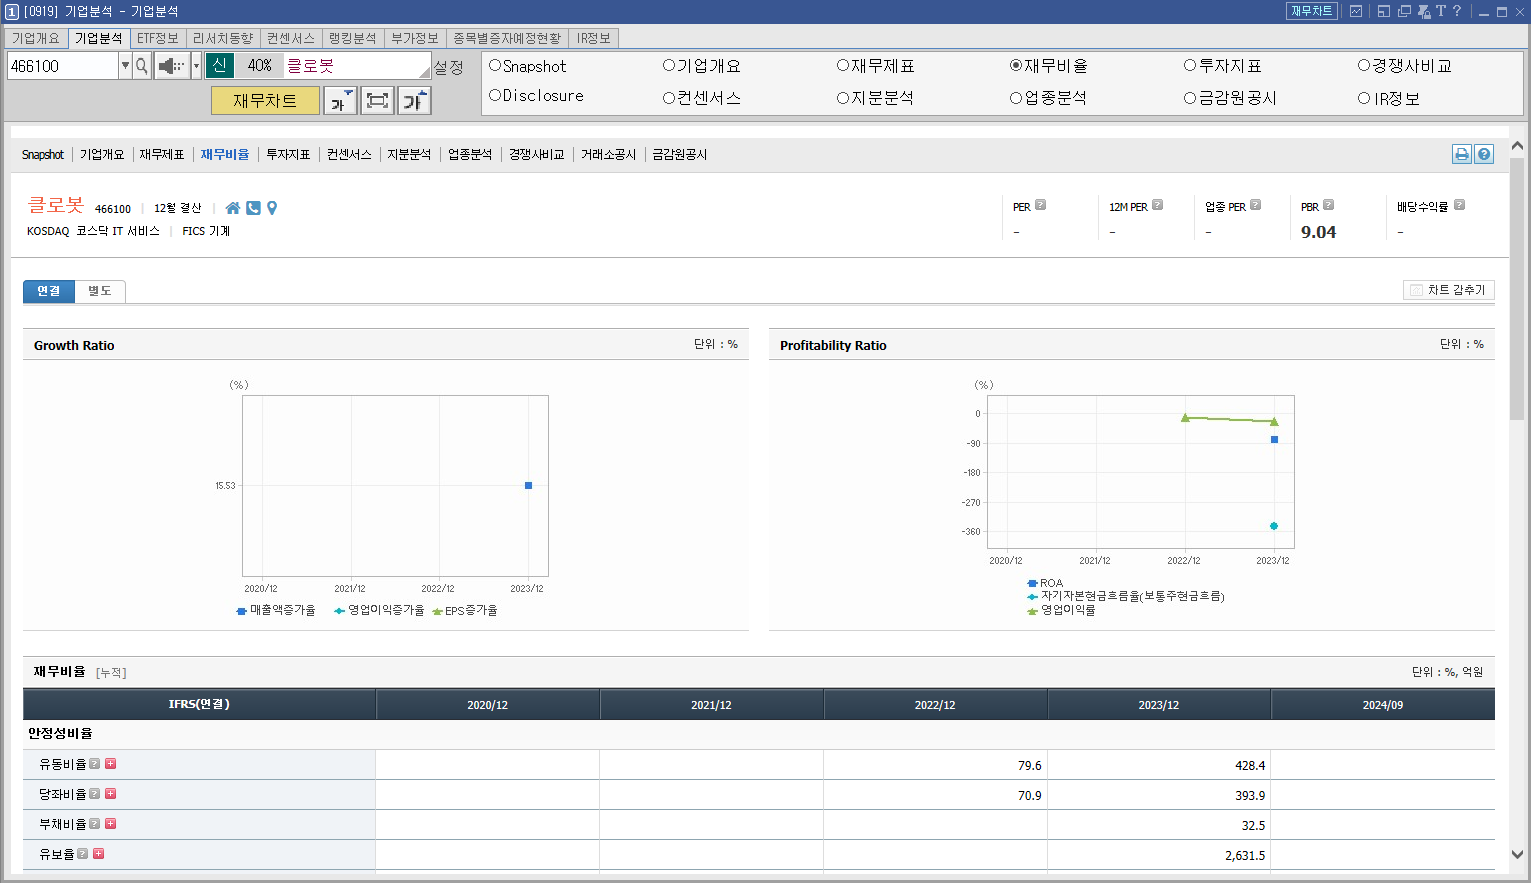
Task: Open the dropdown arrow beside the speaker icon
Action: pyautogui.click(x=196, y=66)
